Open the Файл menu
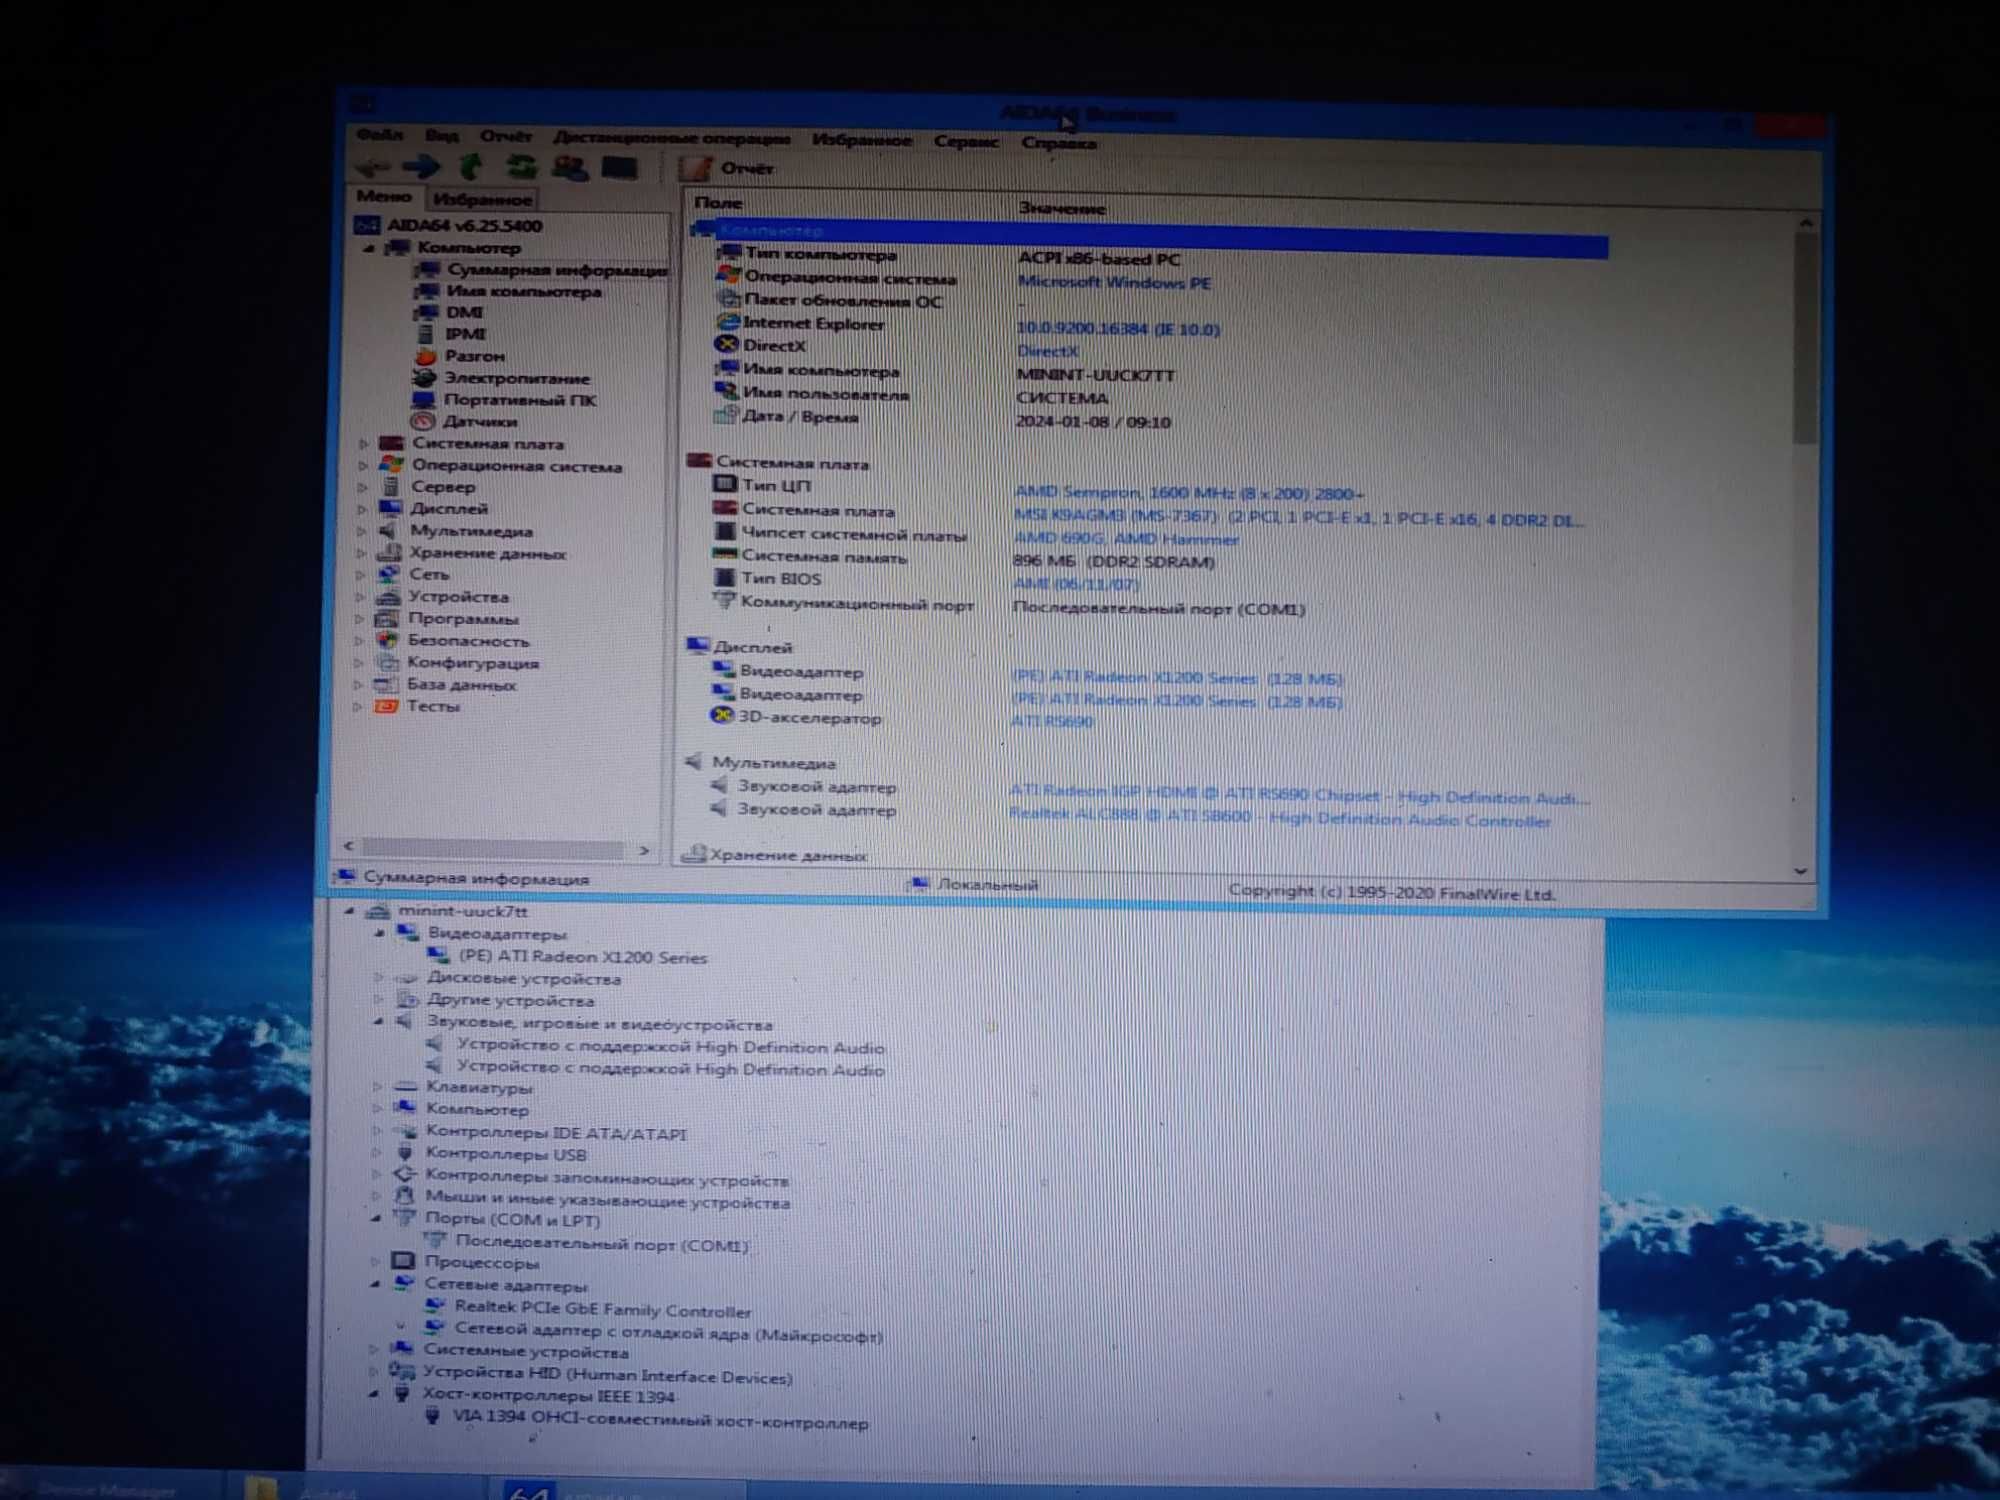This screenshot has width=2000, height=1500. (380, 134)
